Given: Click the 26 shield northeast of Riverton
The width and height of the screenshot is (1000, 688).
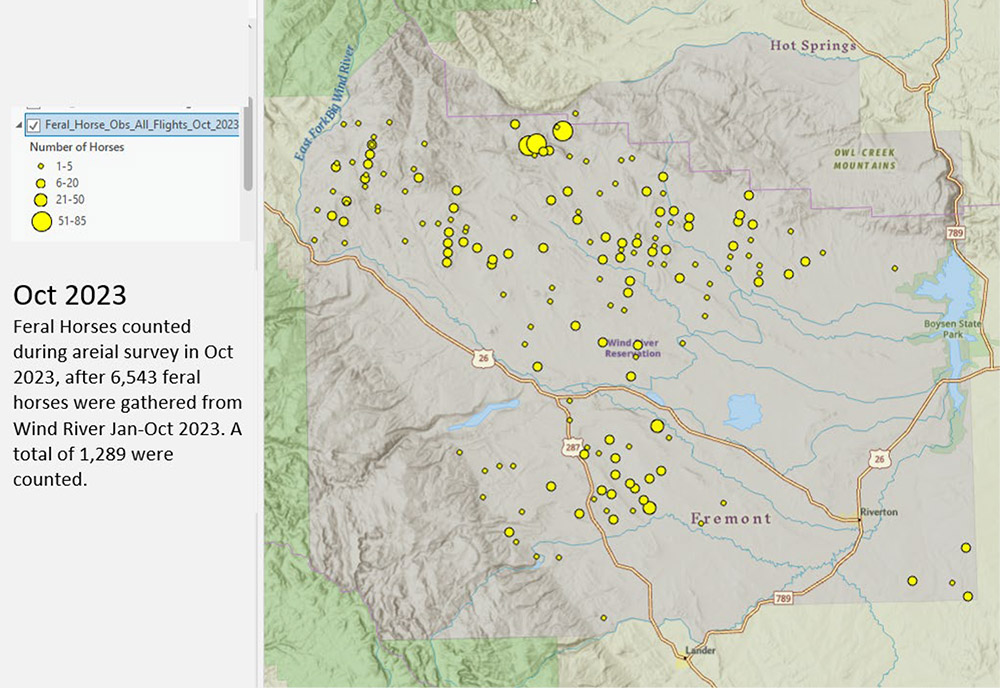Looking at the screenshot, I should (878, 459).
